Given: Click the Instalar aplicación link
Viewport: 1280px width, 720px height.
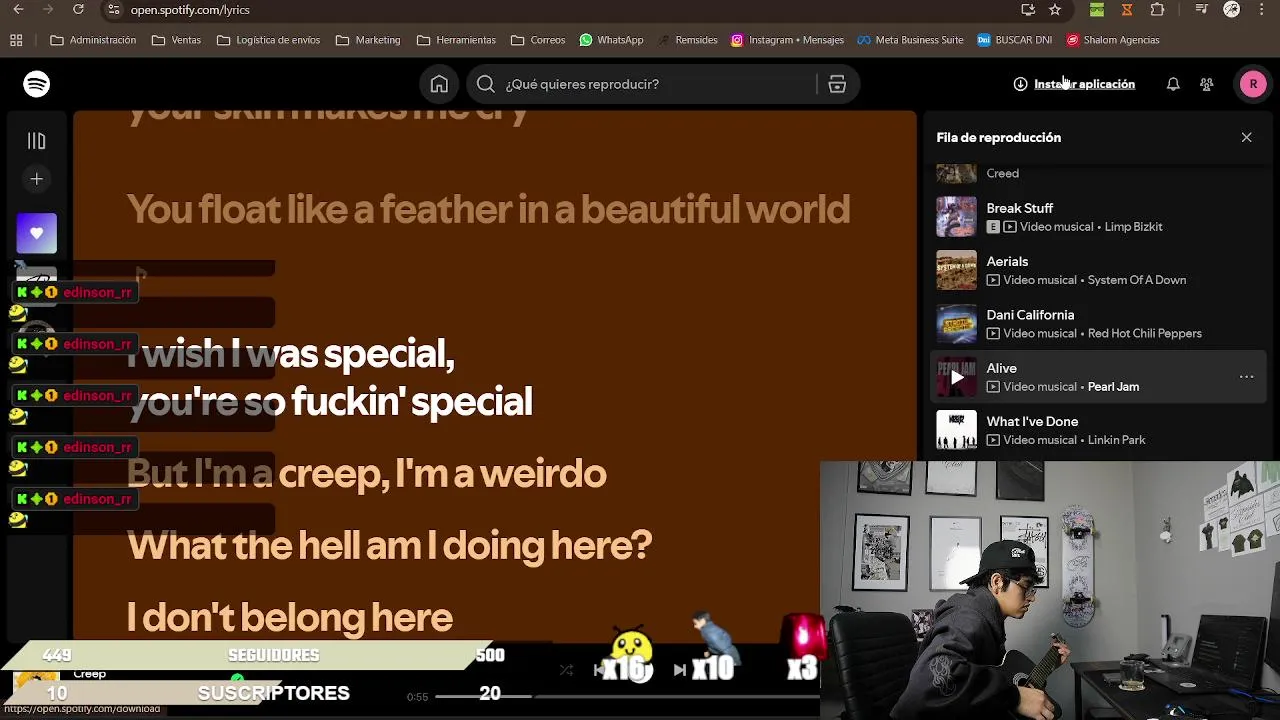Looking at the screenshot, I should click(x=1075, y=84).
